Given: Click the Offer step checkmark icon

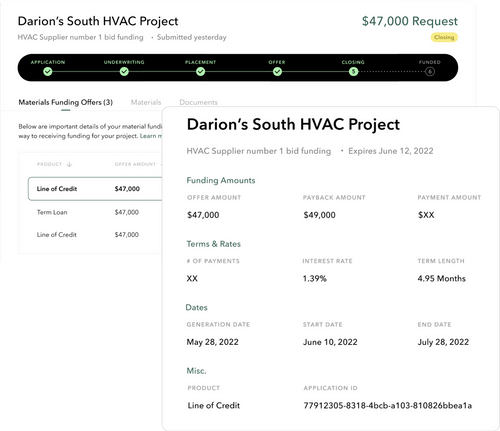Looking at the screenshot, I should [277, 72].
